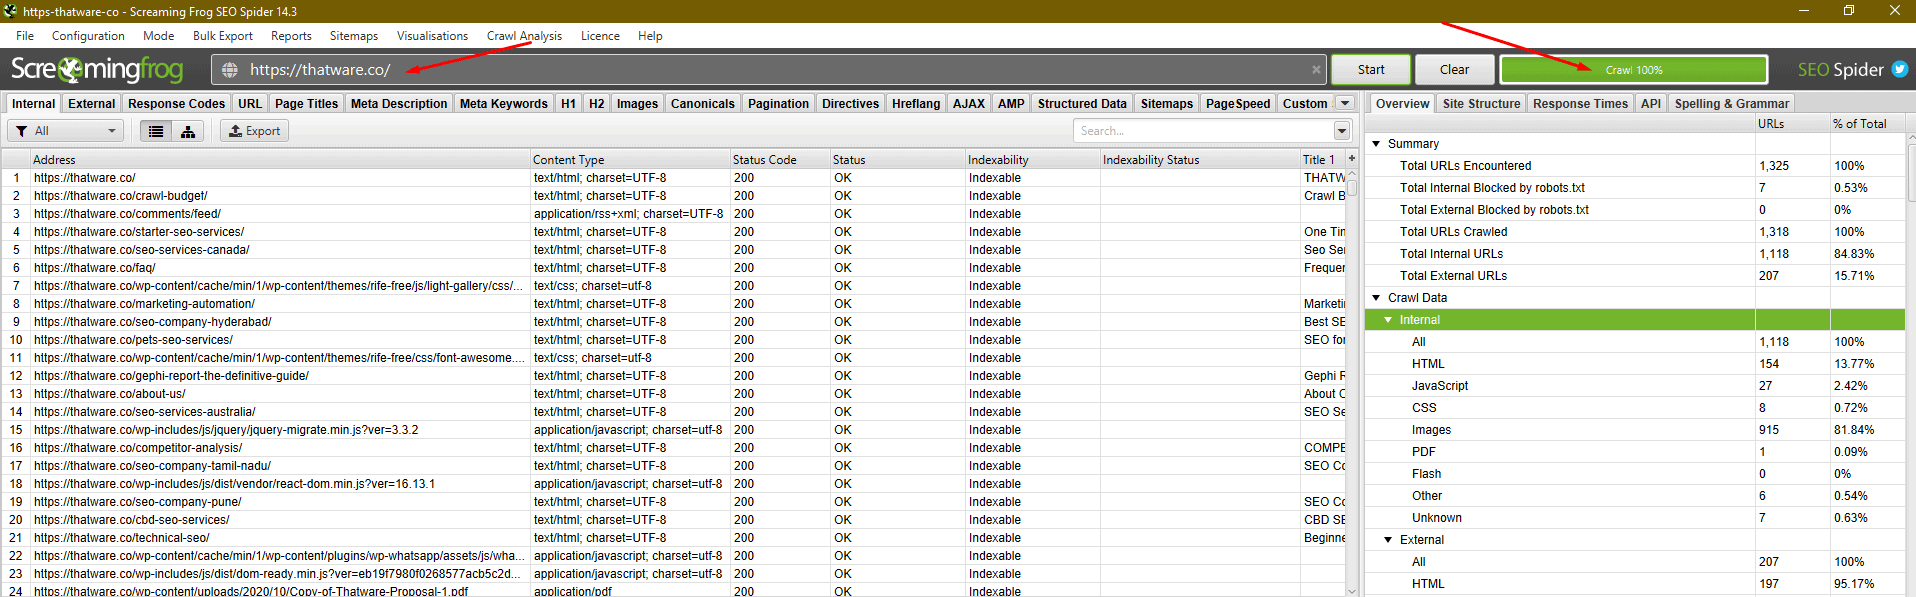Sort by the Status Code column header
Viewport: 1916px width, 597px height.
780,160
